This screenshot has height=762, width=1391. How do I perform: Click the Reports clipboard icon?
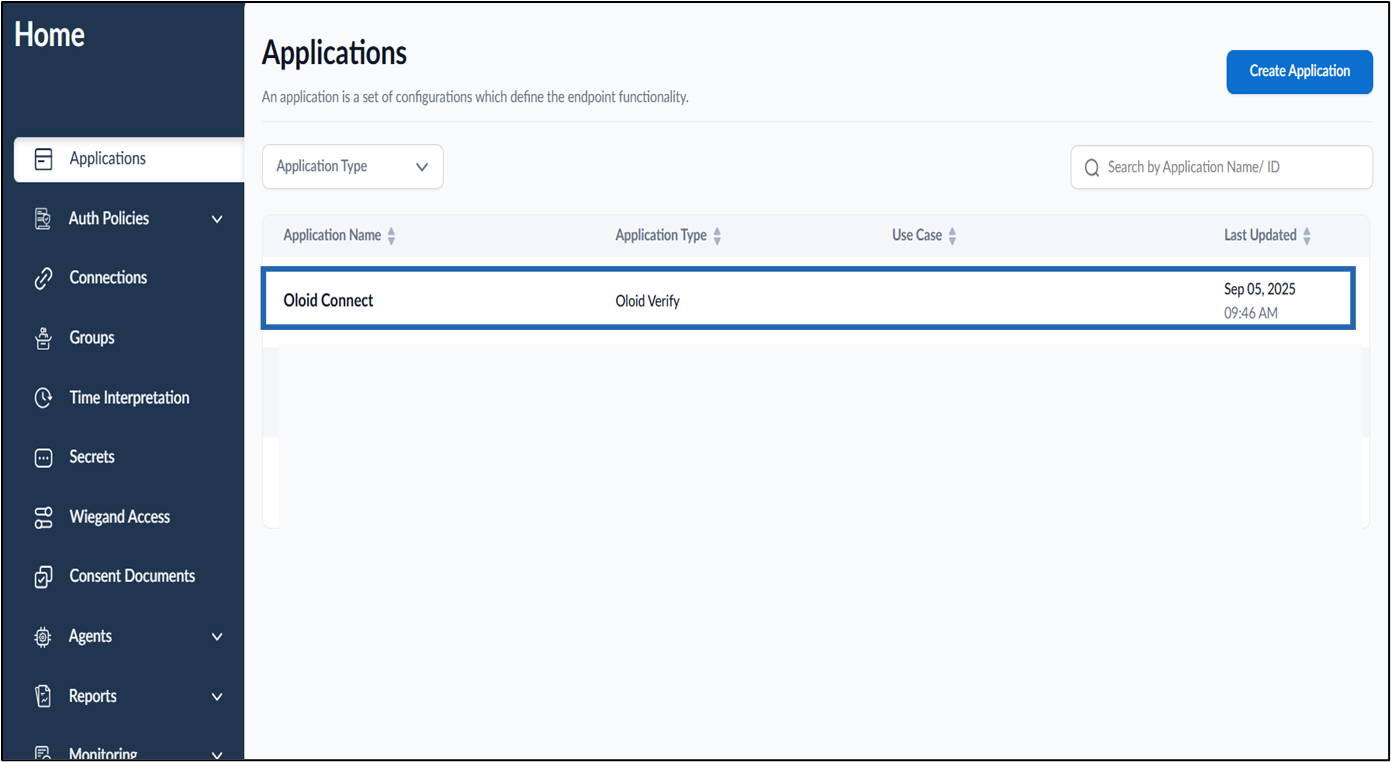pos(43,696)
